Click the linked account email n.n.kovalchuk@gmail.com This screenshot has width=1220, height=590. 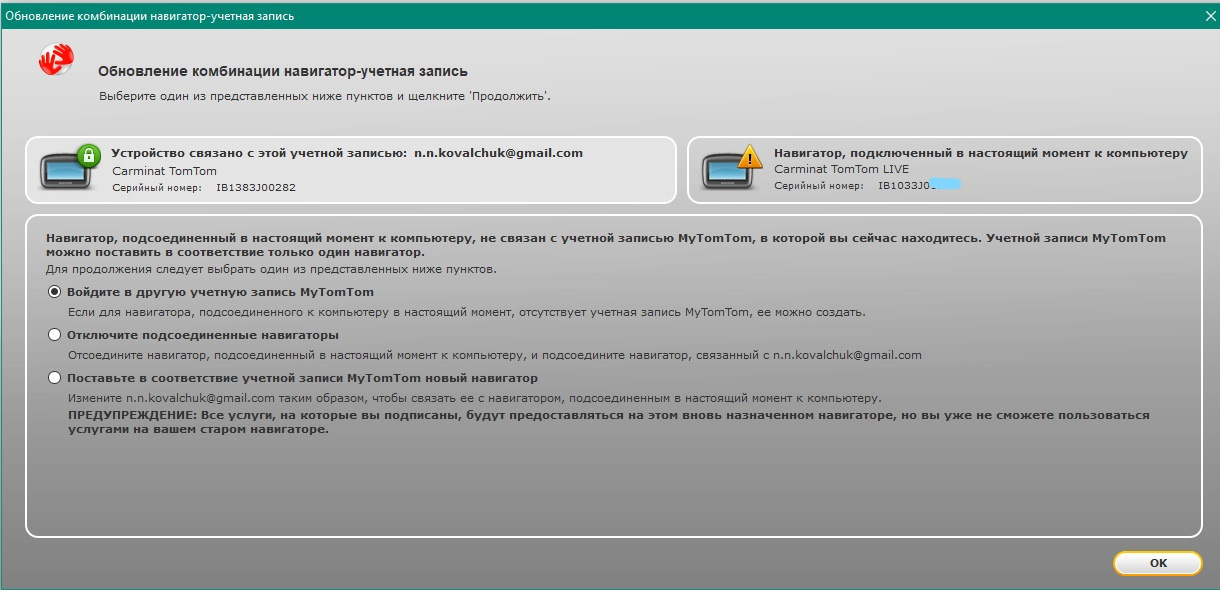pos(498,153)
